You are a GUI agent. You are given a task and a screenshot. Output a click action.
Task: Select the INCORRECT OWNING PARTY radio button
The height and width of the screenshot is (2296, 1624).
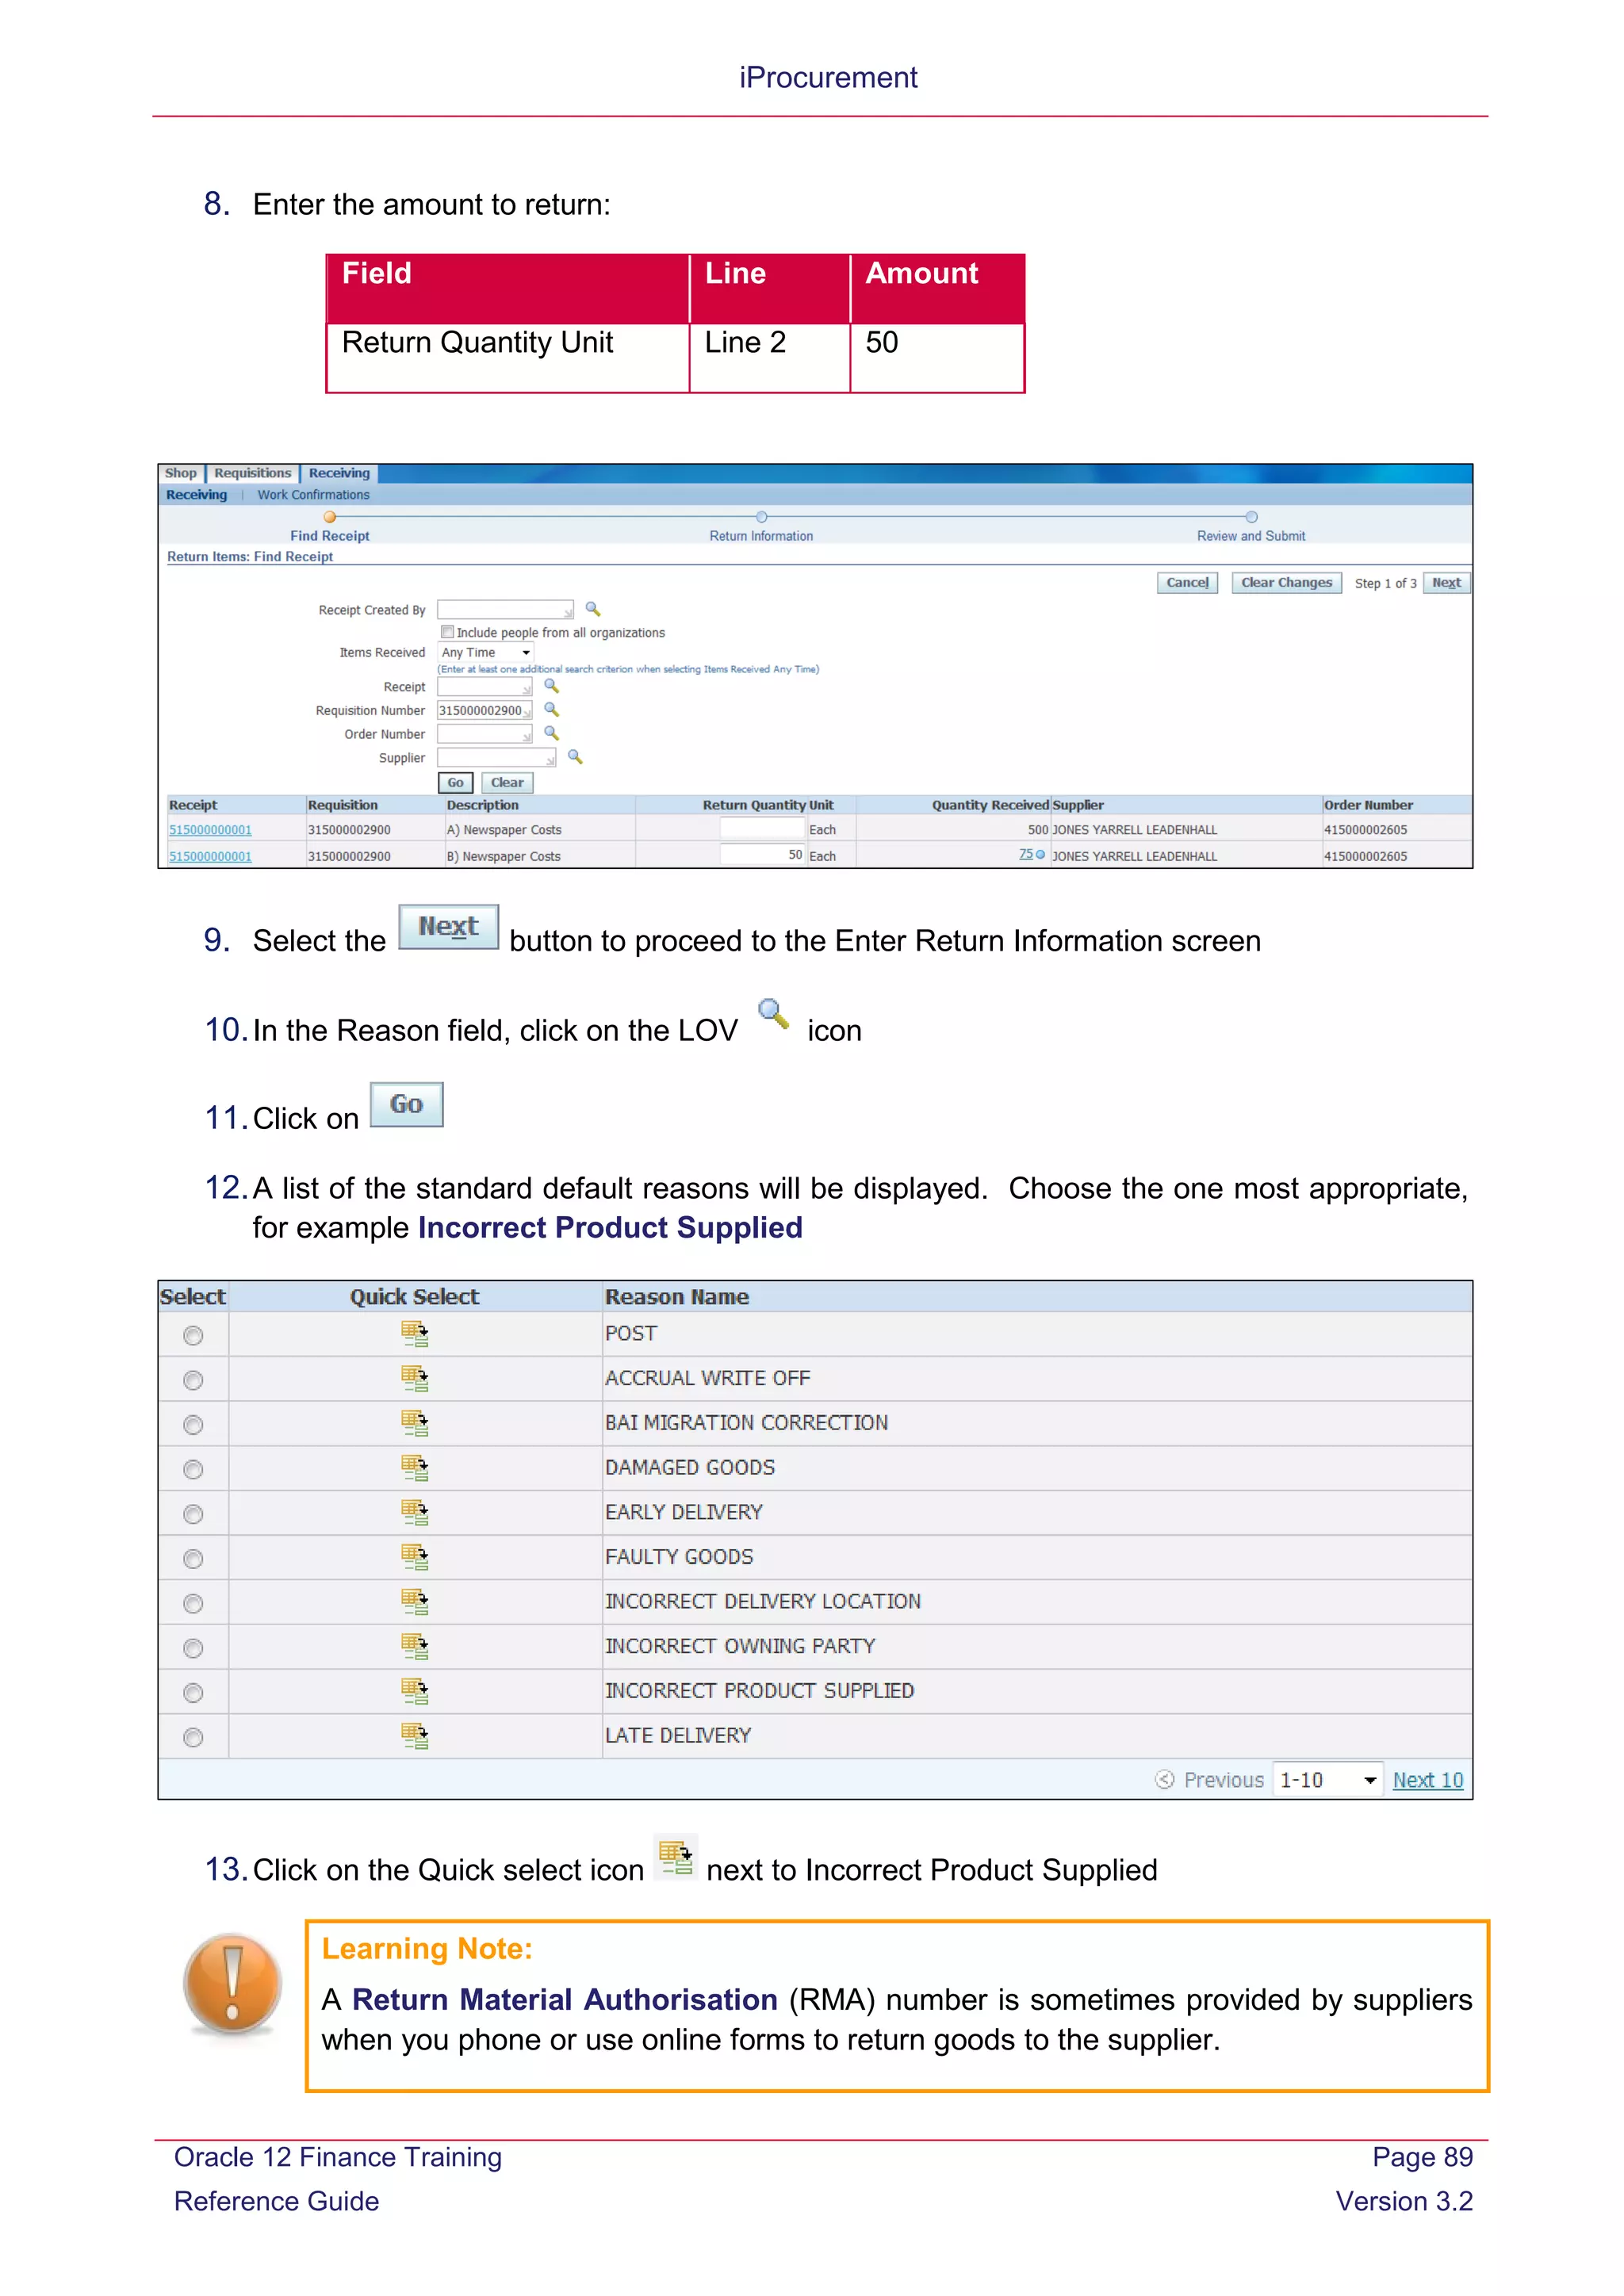(x=193, y=1648)
